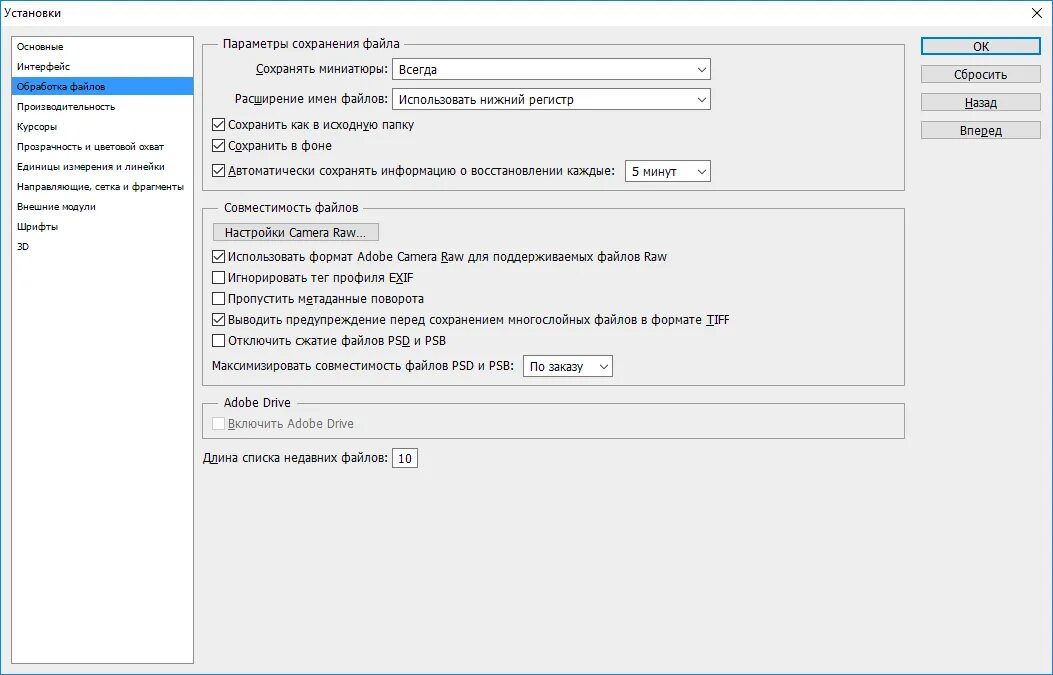This screenshot has height=675, width=1053.
Task: Uncheck Adobe Camera Raw format option
Action: coord(218,257)
